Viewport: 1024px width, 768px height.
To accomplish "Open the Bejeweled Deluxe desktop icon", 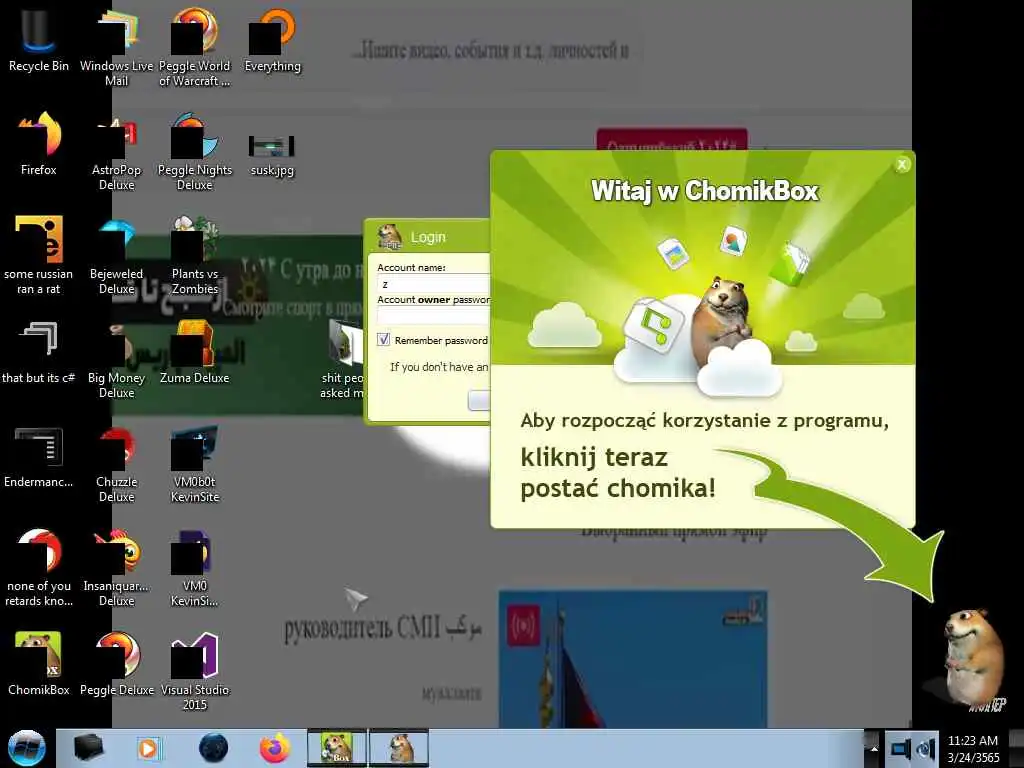I will pos(116,256).
